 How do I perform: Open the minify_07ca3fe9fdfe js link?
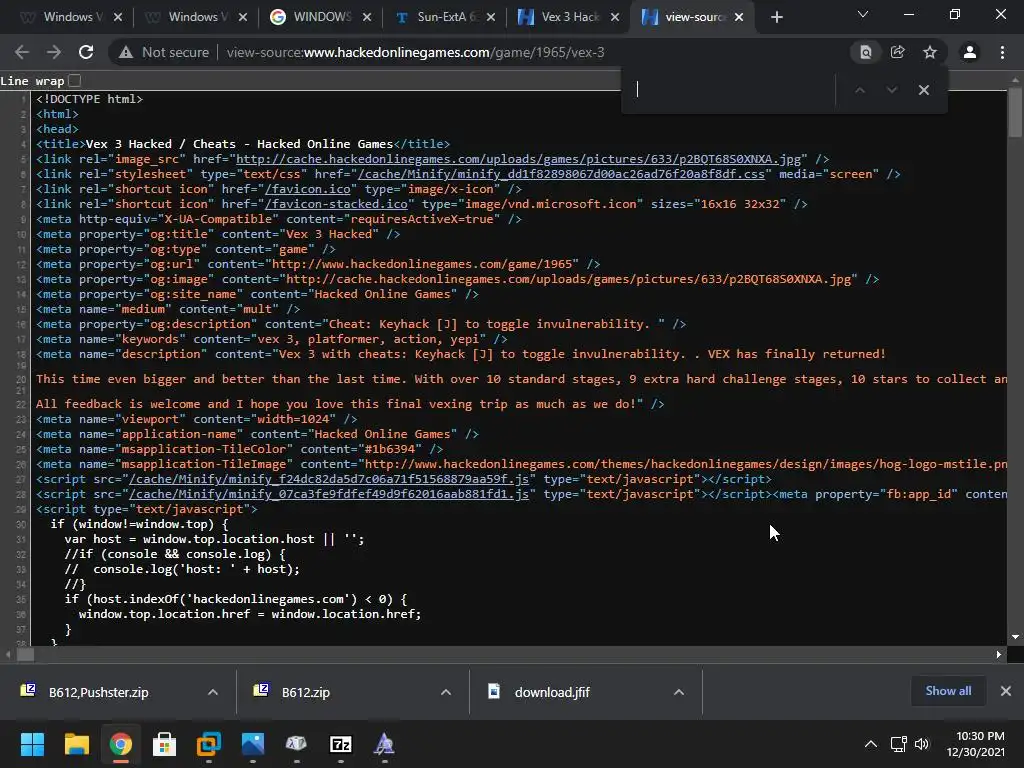328,494
